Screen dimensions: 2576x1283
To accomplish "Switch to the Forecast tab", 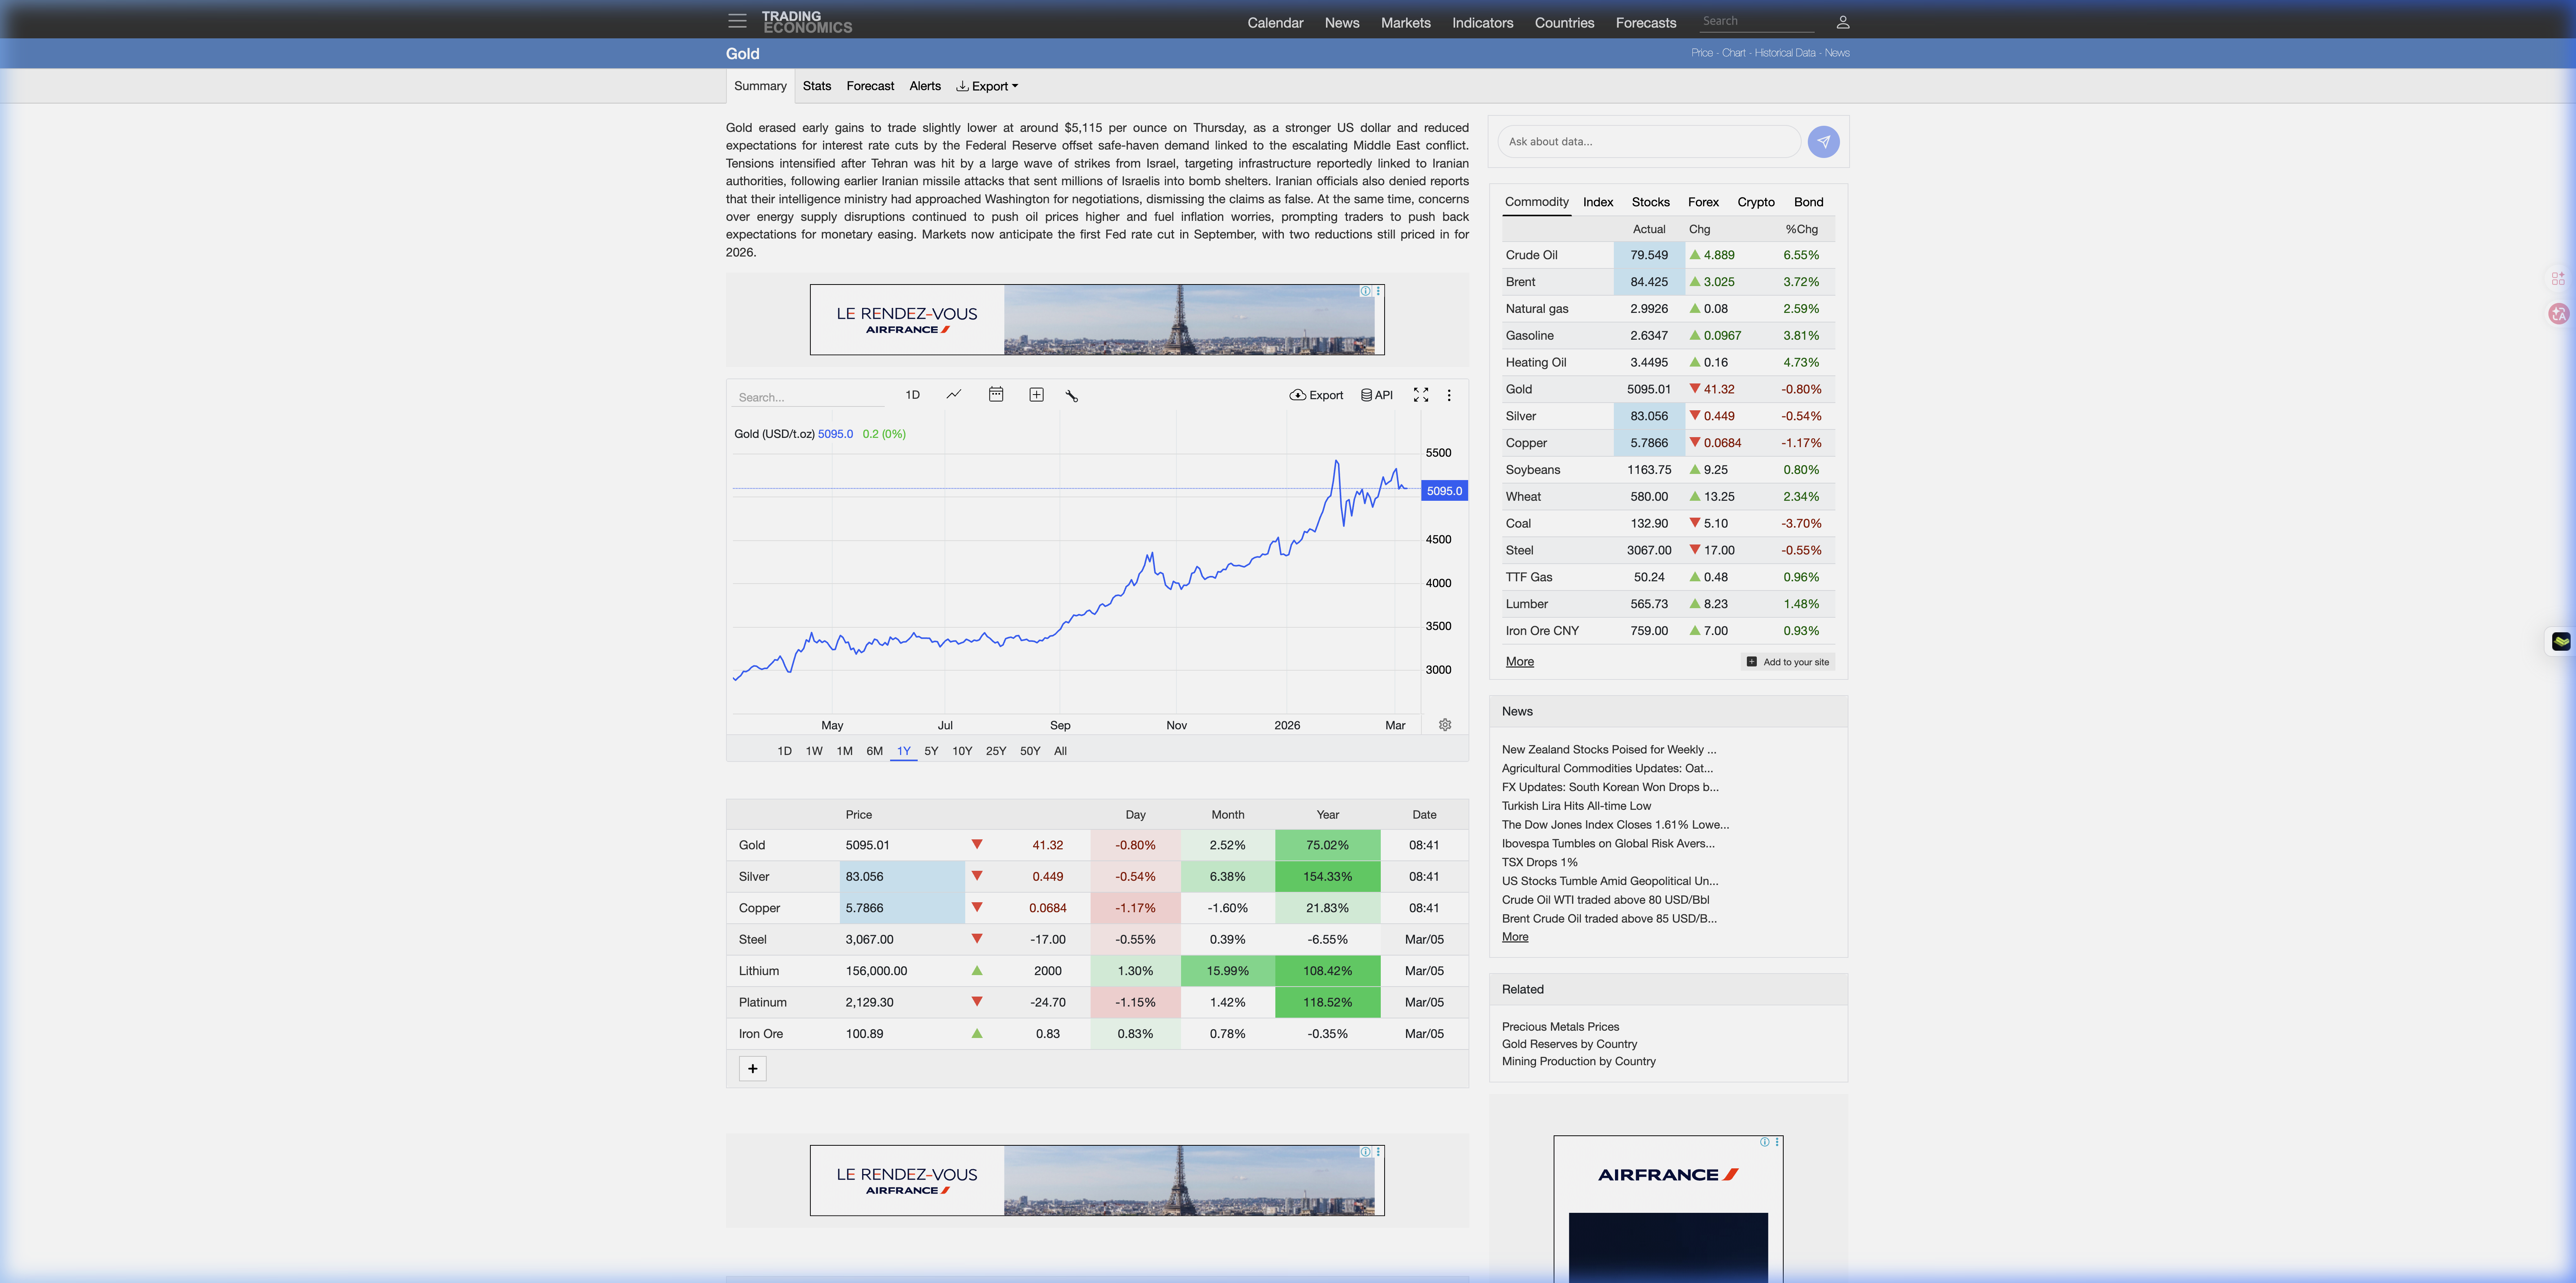I will [x=870, y=86].
